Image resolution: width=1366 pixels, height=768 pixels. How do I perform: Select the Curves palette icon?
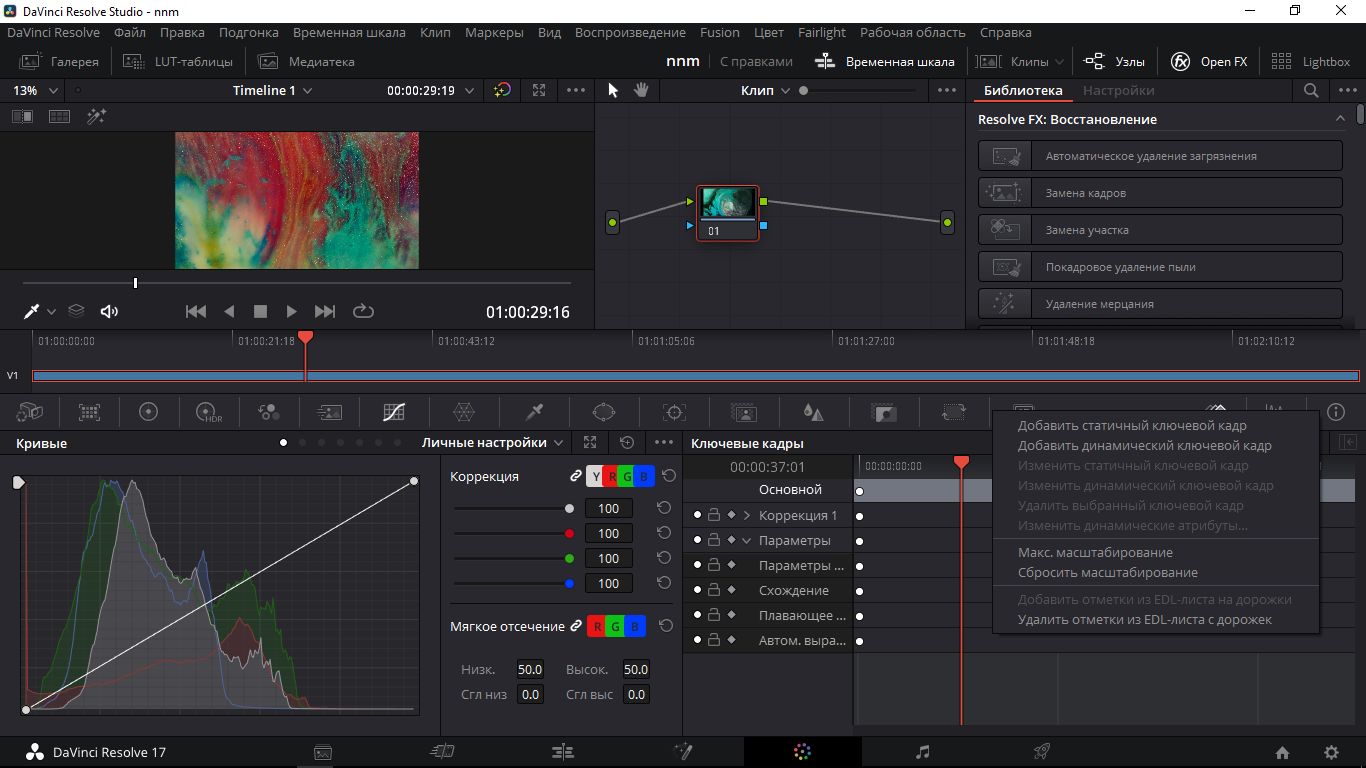(394, 412)
